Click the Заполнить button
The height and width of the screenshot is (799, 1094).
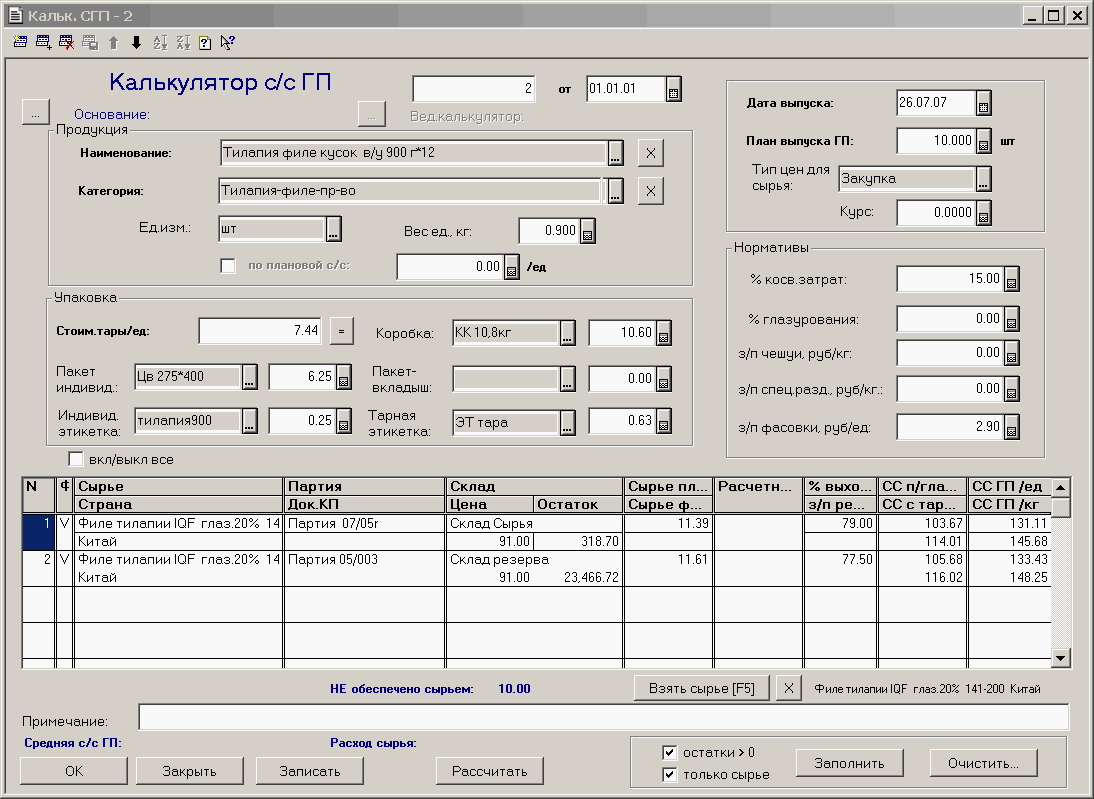click(850, 763)
